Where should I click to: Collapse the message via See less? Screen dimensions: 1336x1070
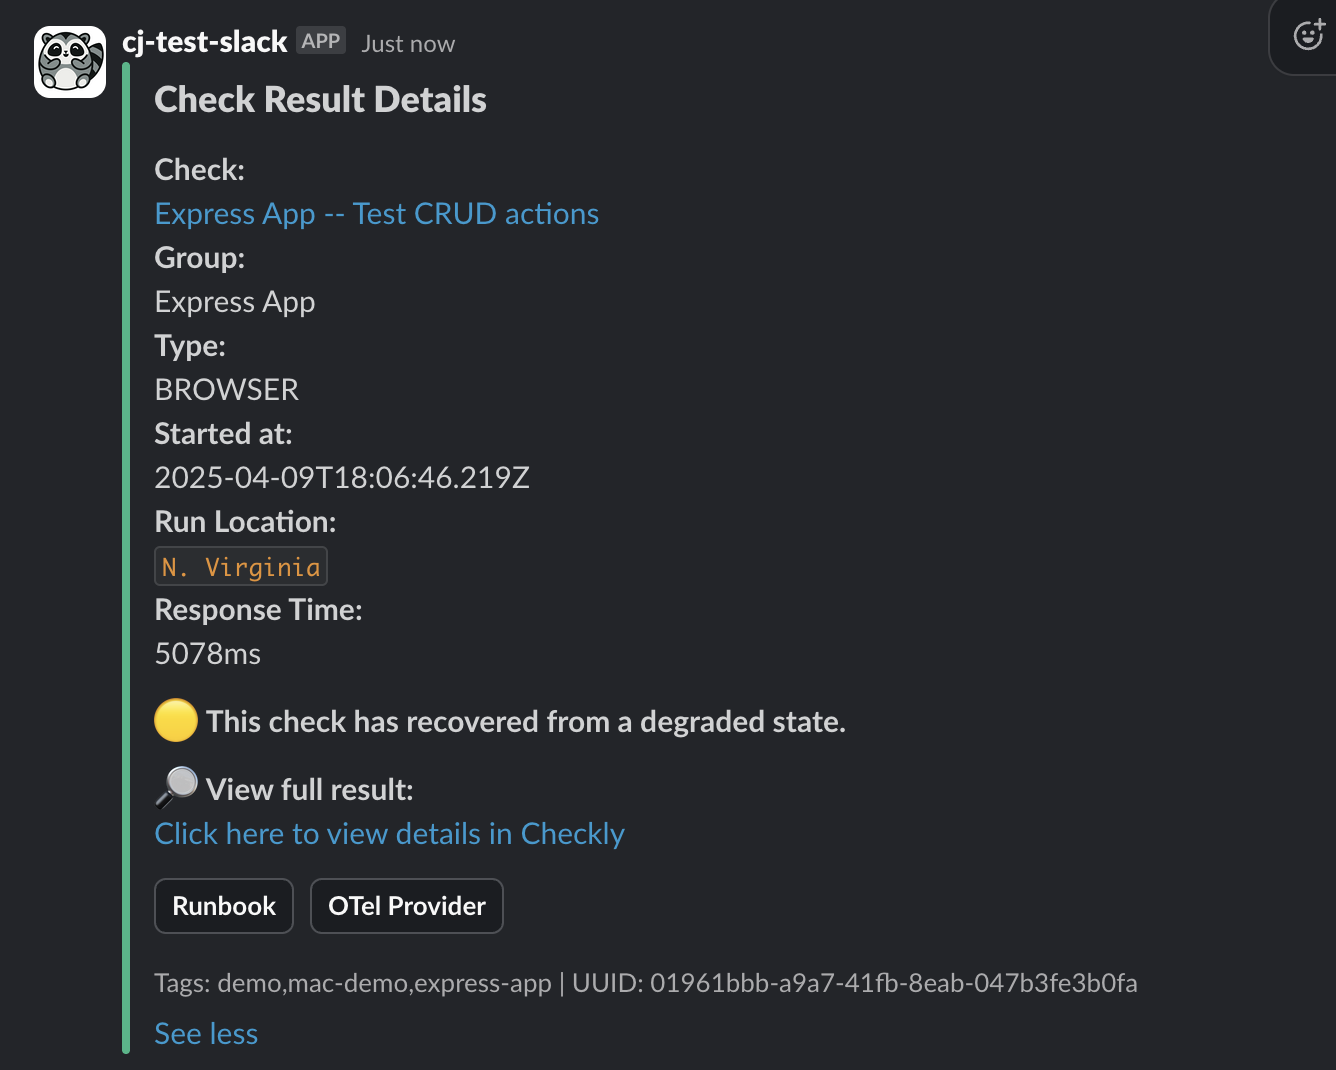tap(206, 1033)
